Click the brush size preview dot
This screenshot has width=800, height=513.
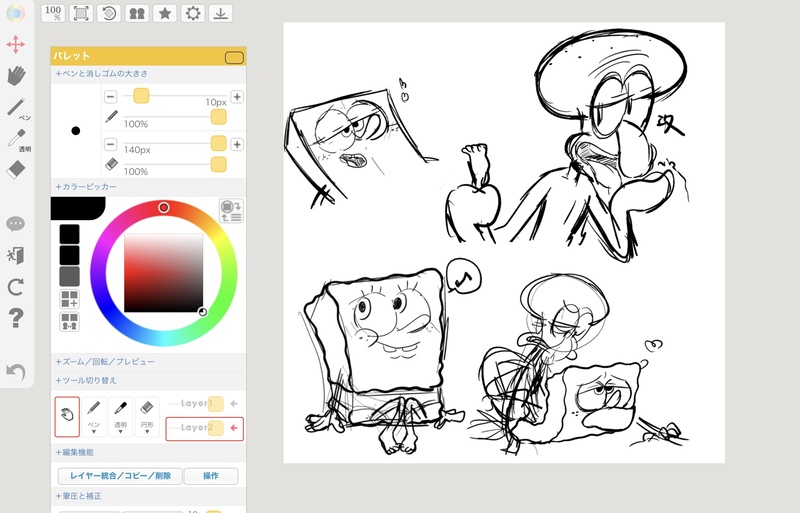coord(76,131)
